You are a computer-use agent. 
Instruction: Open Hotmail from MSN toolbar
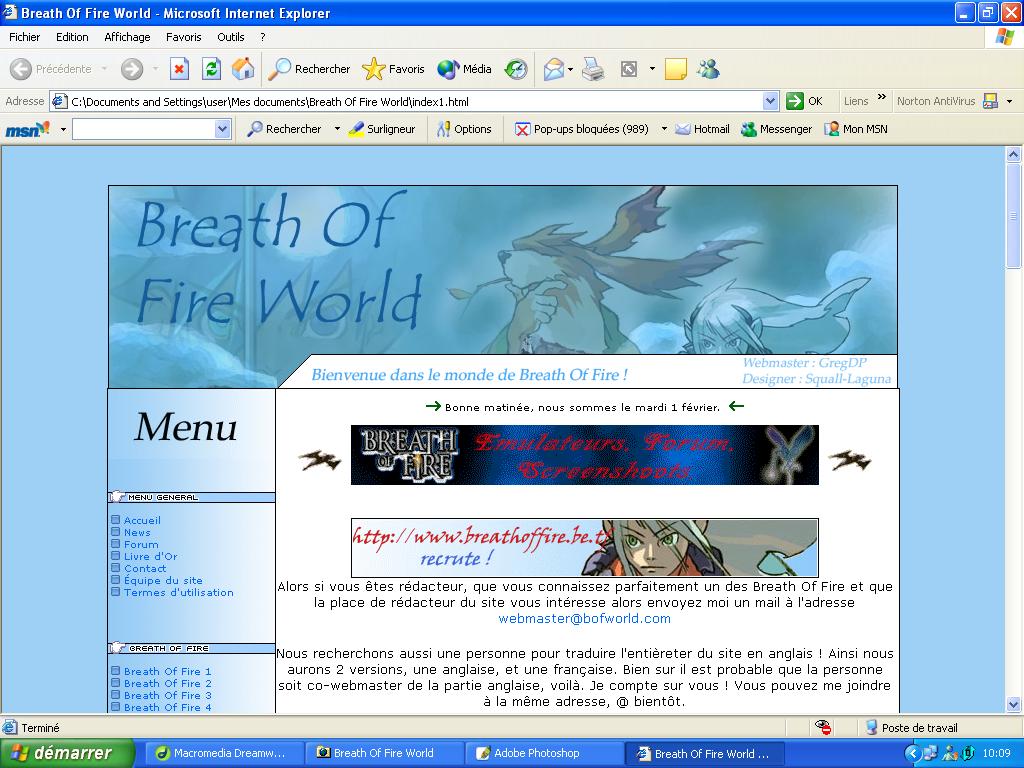pyautogui.click(x=702, y=129)
